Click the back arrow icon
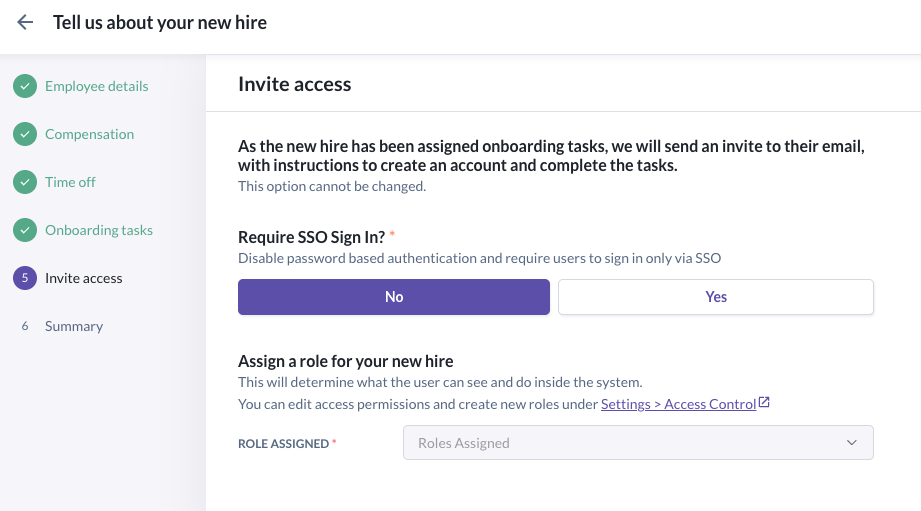 (x=25, y=22)
